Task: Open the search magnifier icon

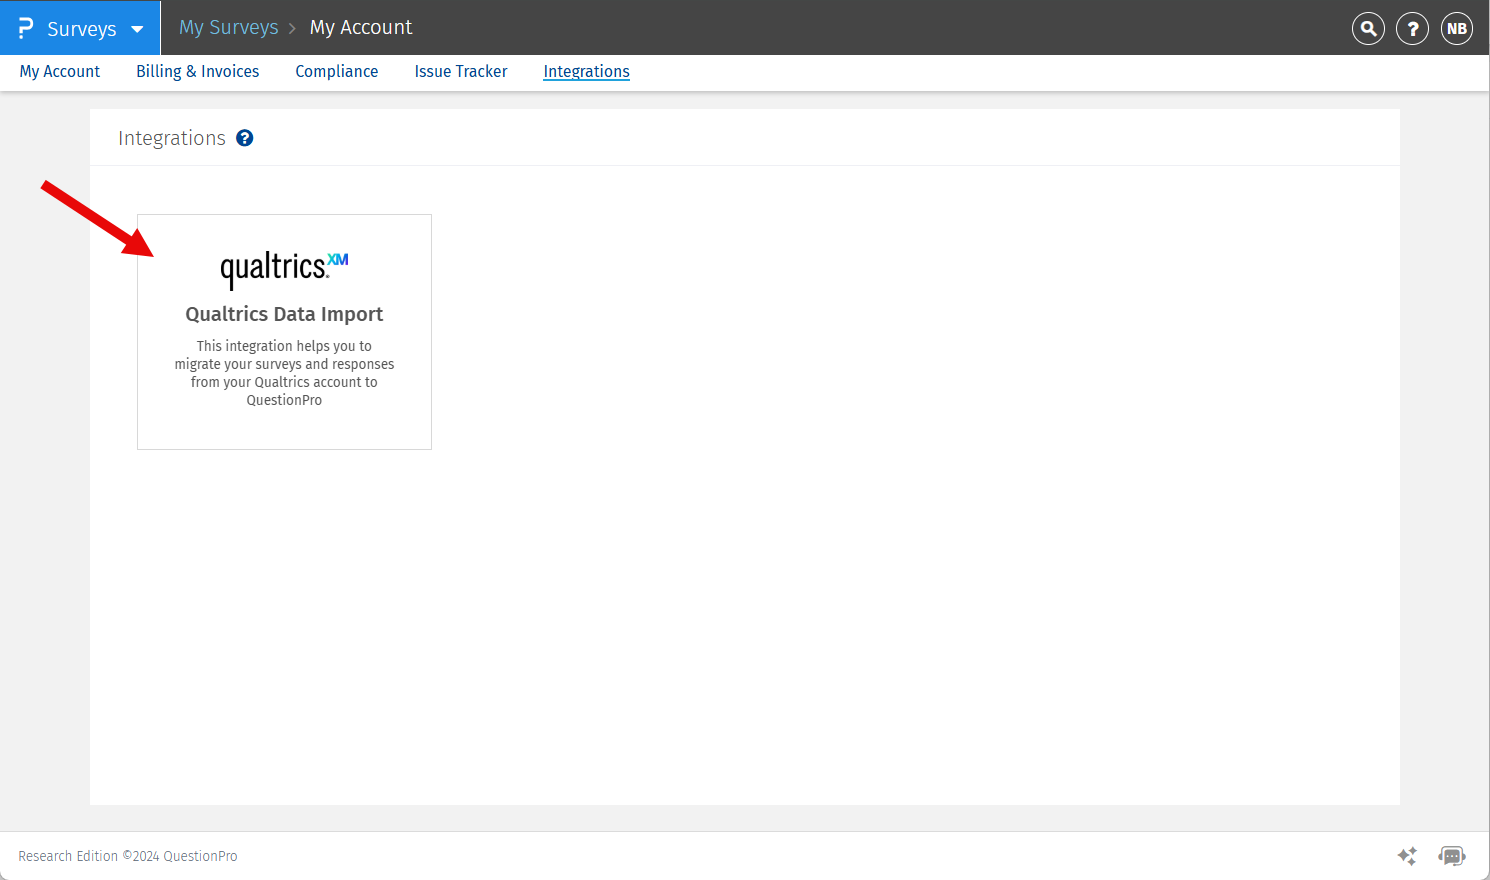Action: [1368, 29]
